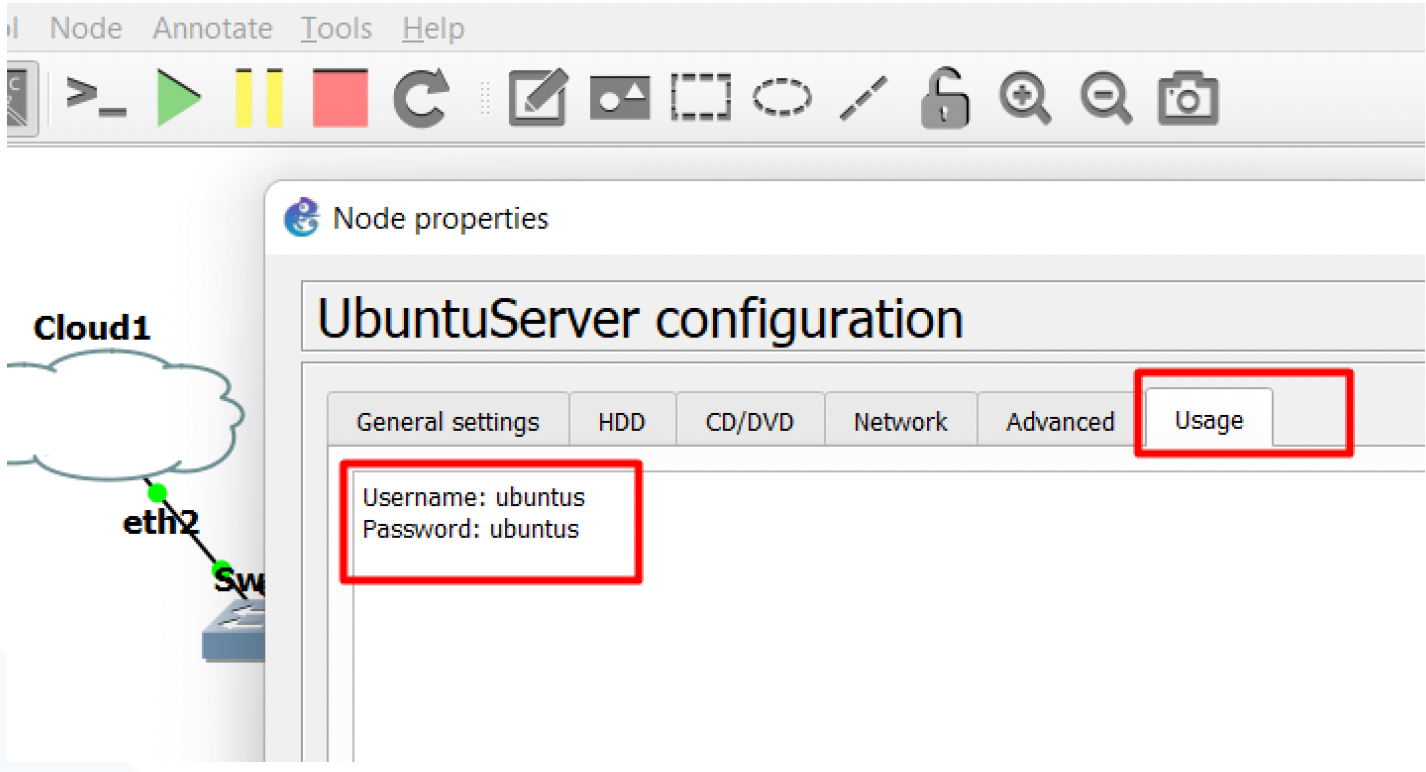Open the Tools menu
Viewport: 1426px width, 772px height.
(x=336, y=28)
